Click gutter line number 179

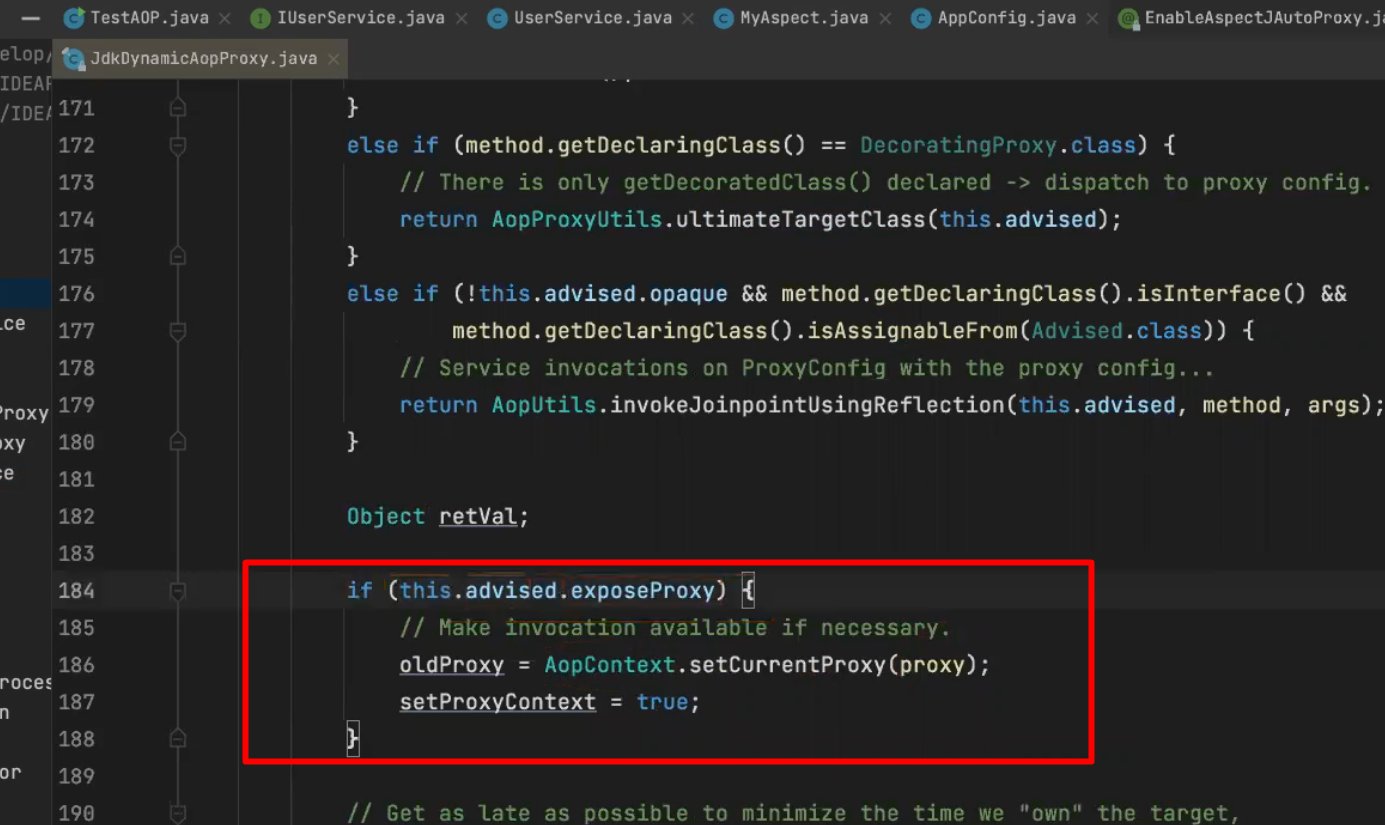pyautogui.click(x=77, y=405)
